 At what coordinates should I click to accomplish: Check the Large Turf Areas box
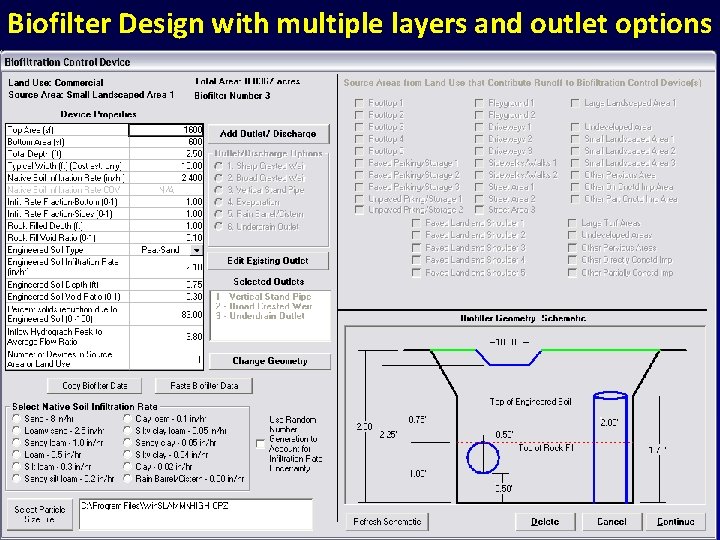[x=572, y=223]
